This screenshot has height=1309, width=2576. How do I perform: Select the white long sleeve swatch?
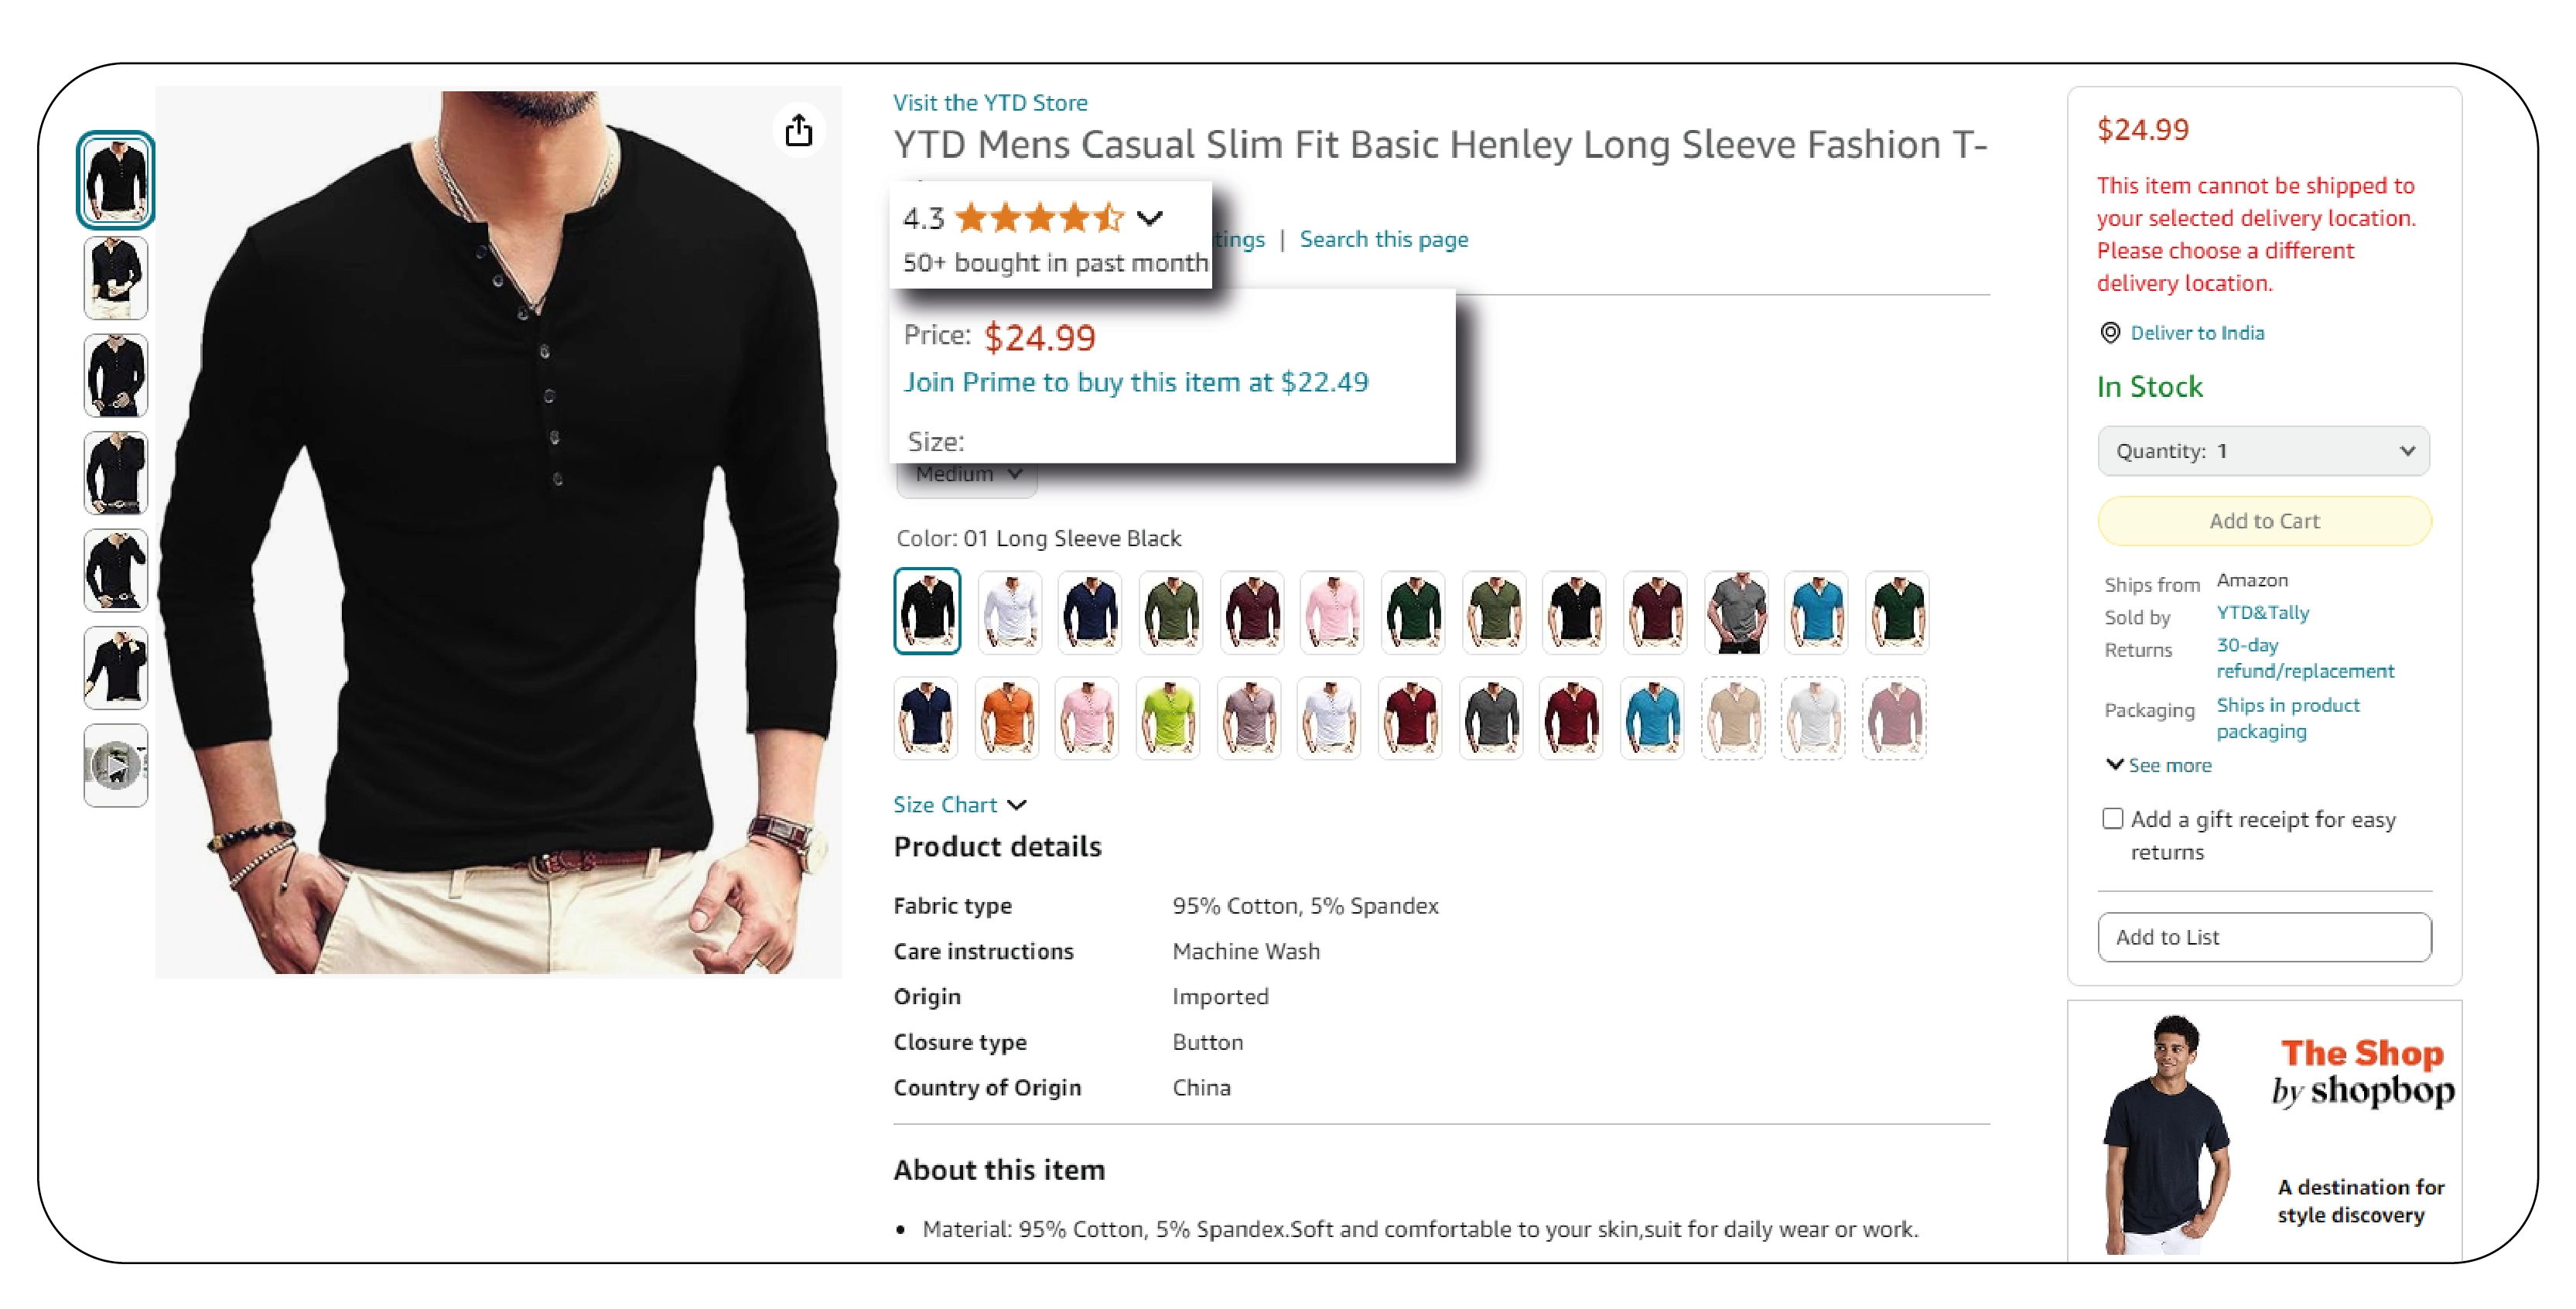pos(1010,611)
